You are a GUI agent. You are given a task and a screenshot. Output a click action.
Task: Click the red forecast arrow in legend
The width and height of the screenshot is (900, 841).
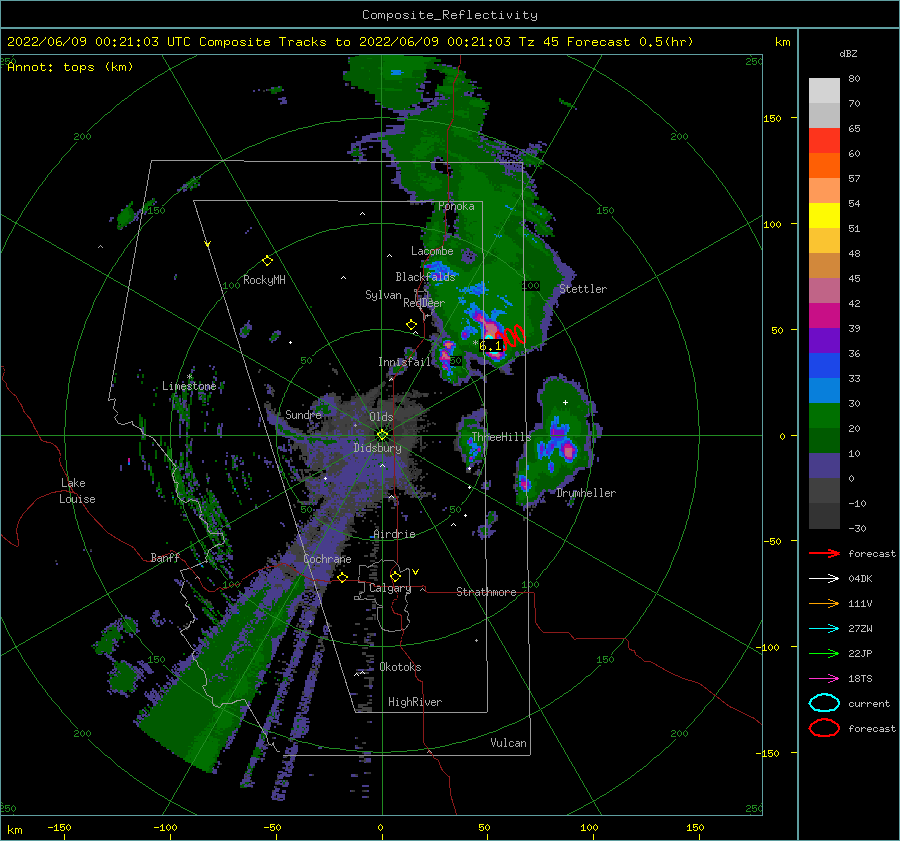[824, 553]
